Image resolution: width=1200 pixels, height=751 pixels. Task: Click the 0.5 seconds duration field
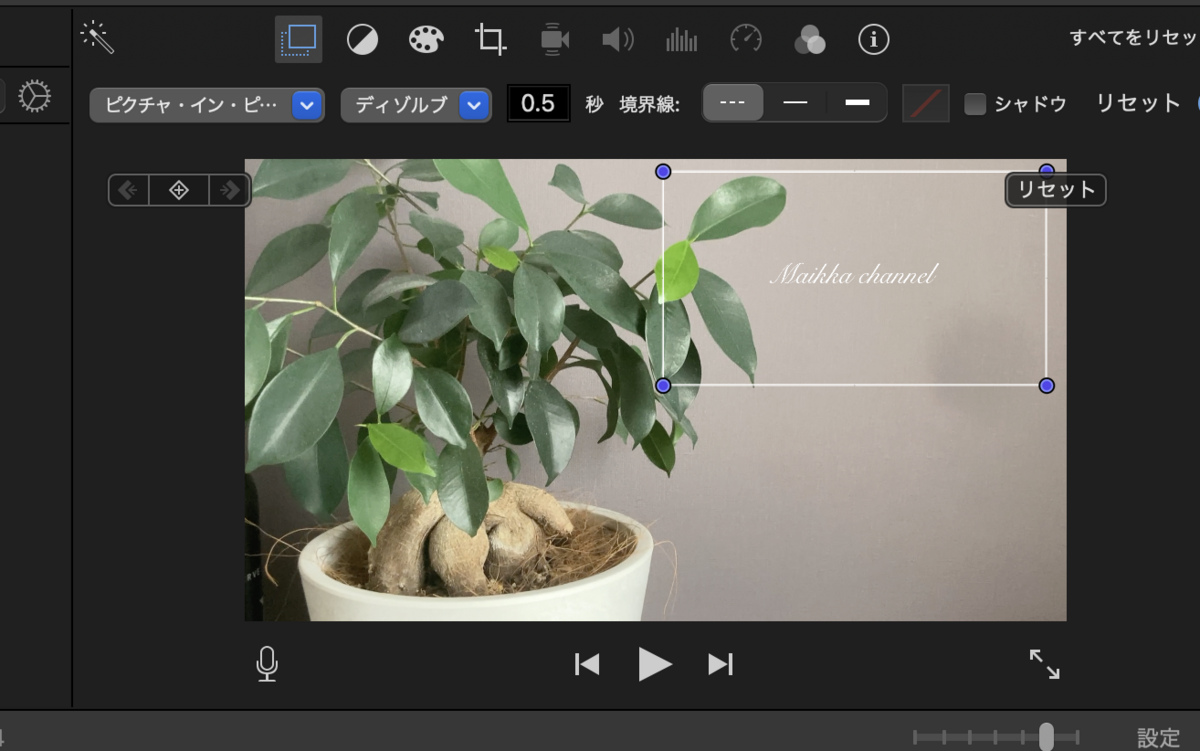[538, 104]
